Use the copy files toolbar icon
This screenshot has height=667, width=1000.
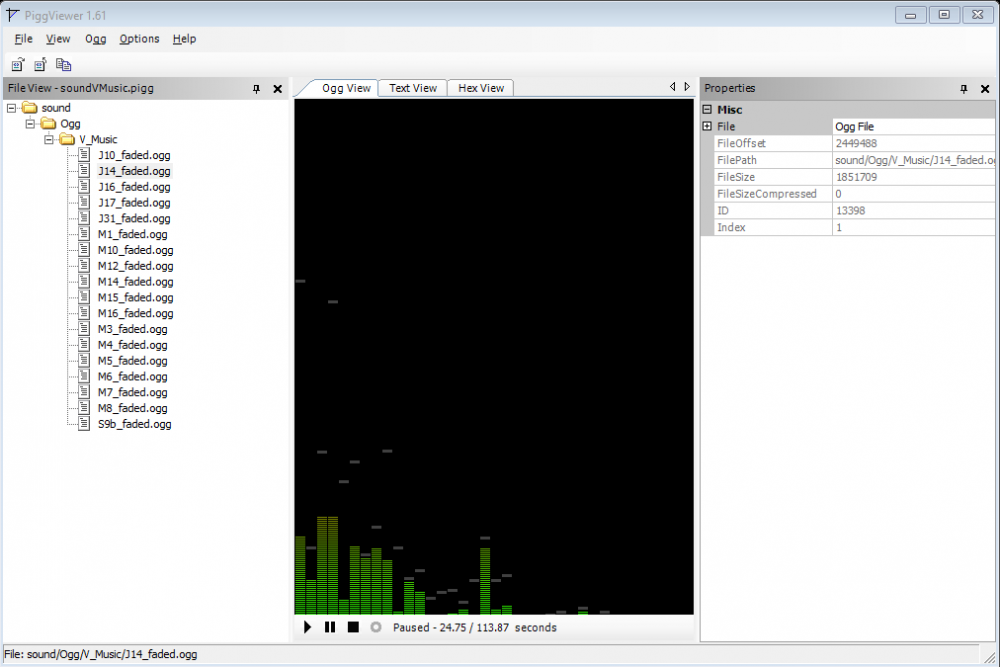click(x=63, y=63)
